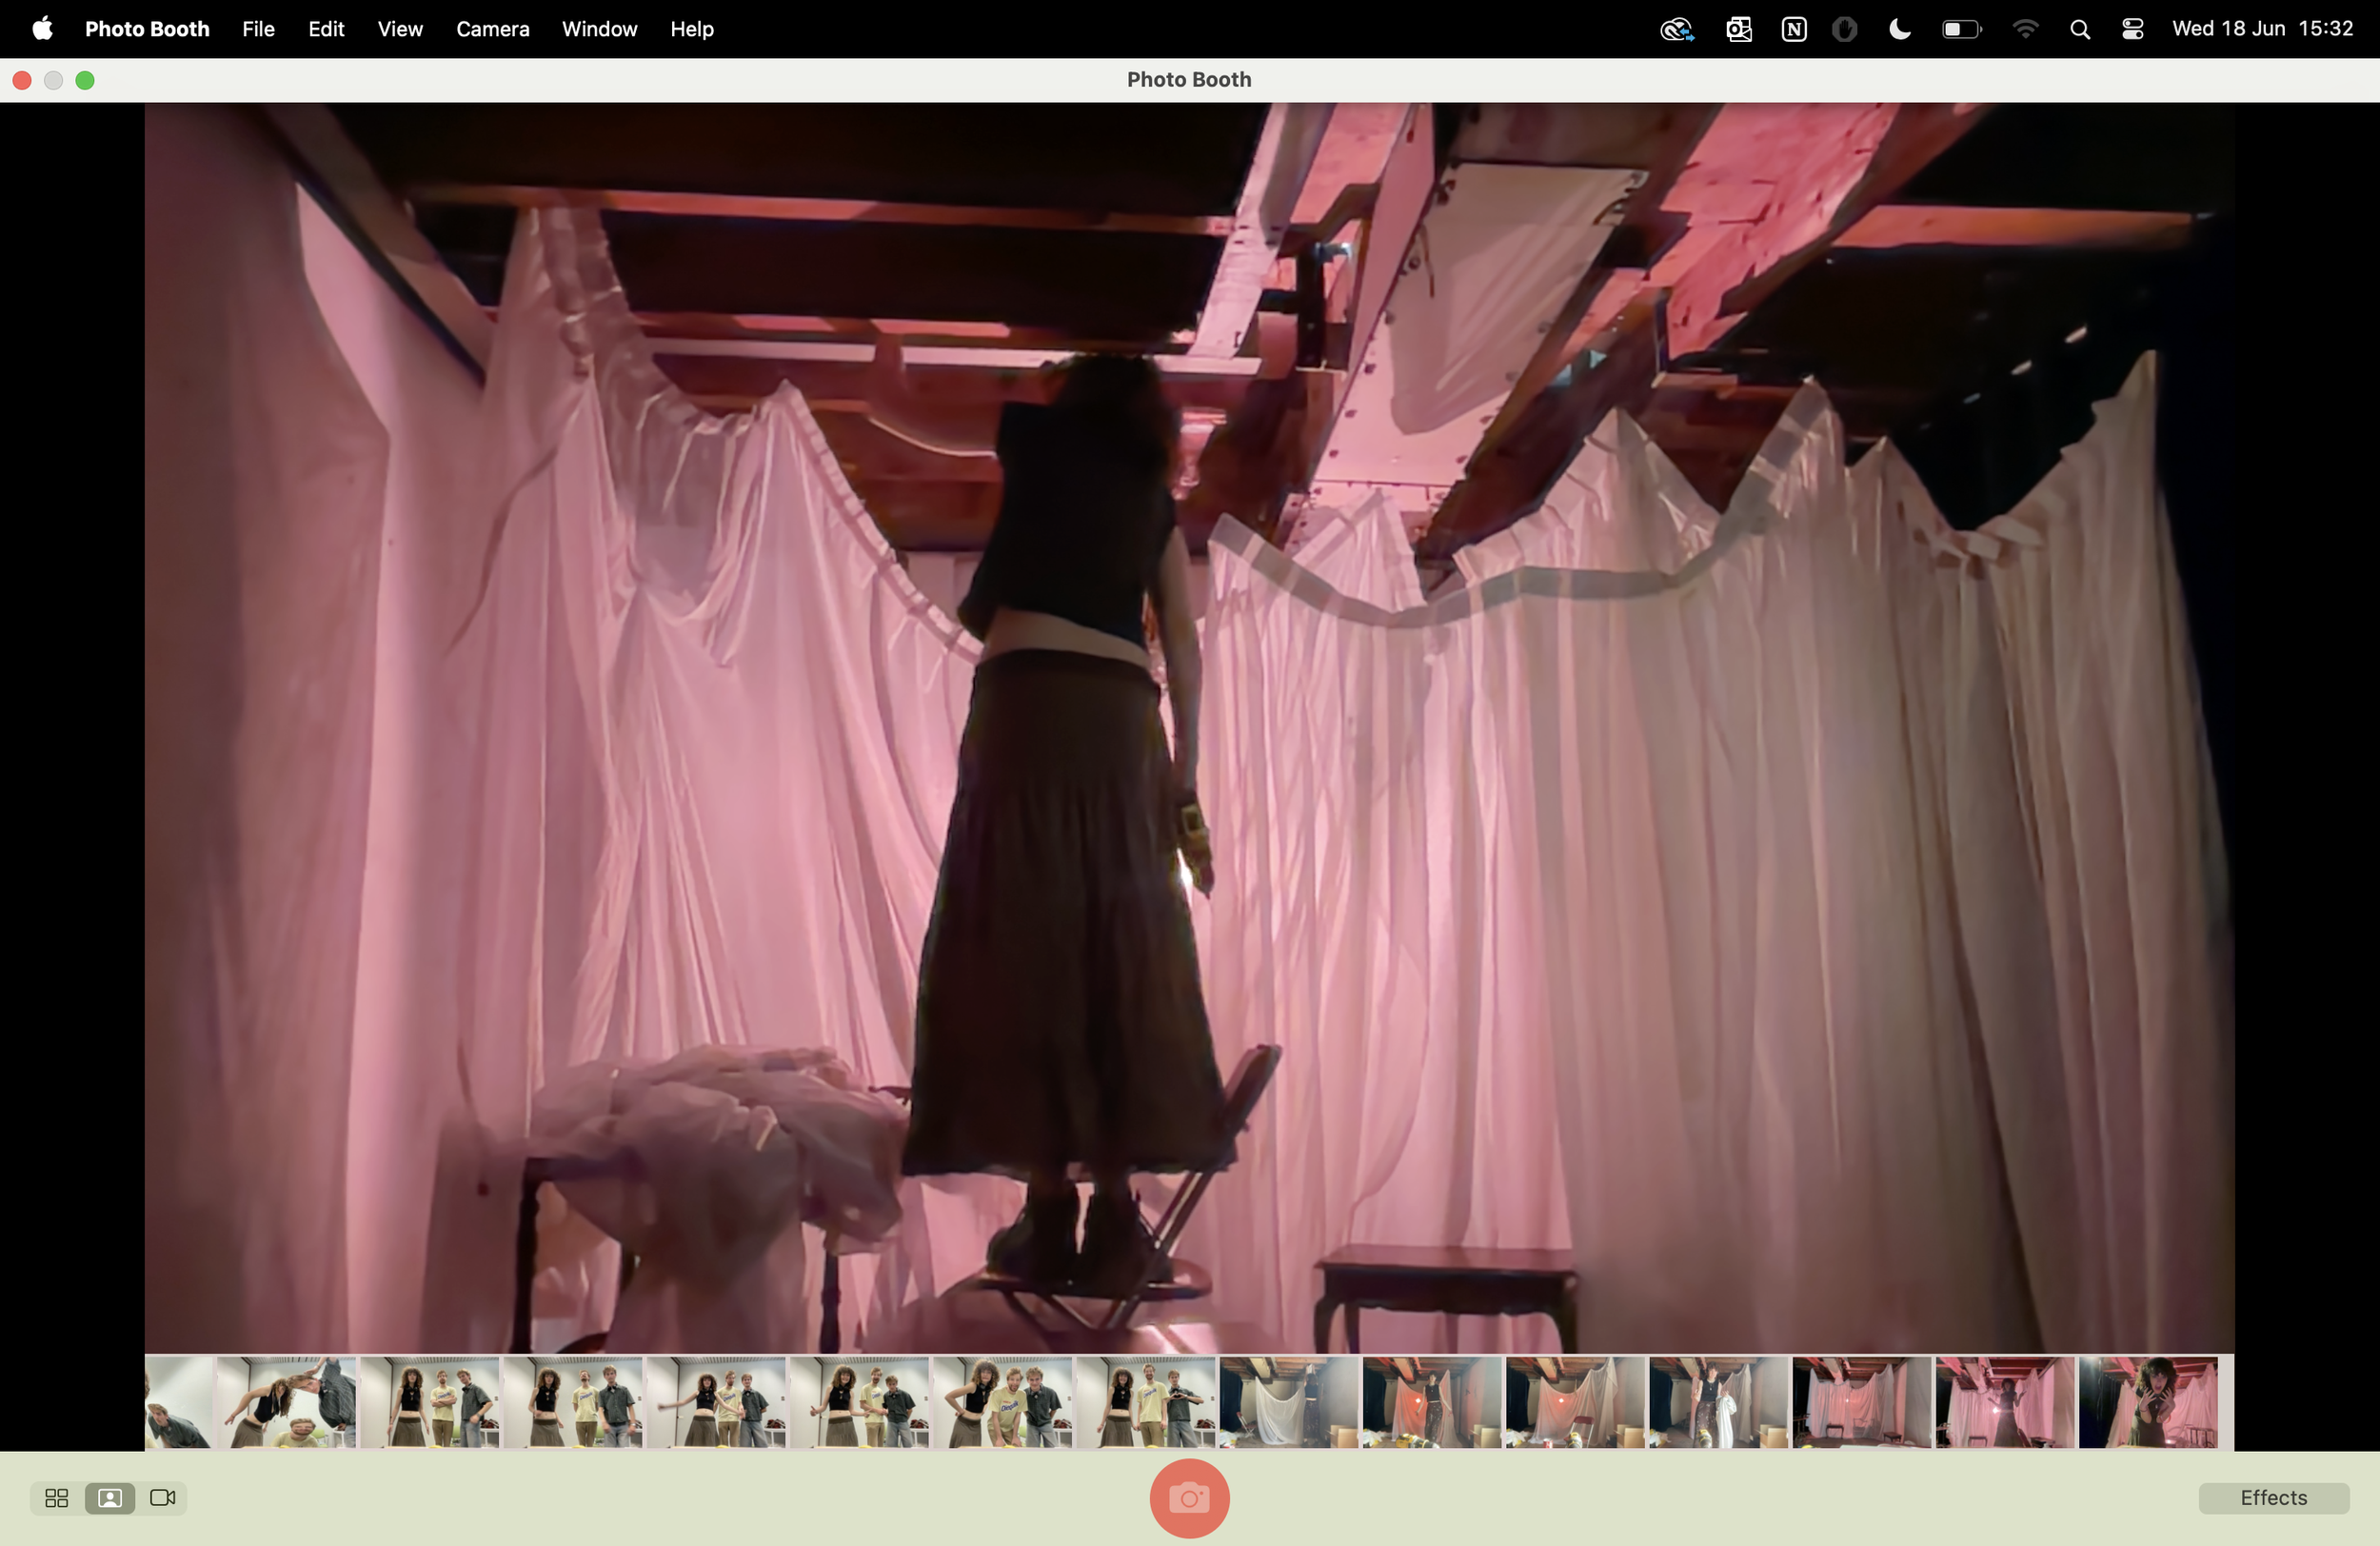Select the last thumbnail in photo strip

coord(2147,1401)
